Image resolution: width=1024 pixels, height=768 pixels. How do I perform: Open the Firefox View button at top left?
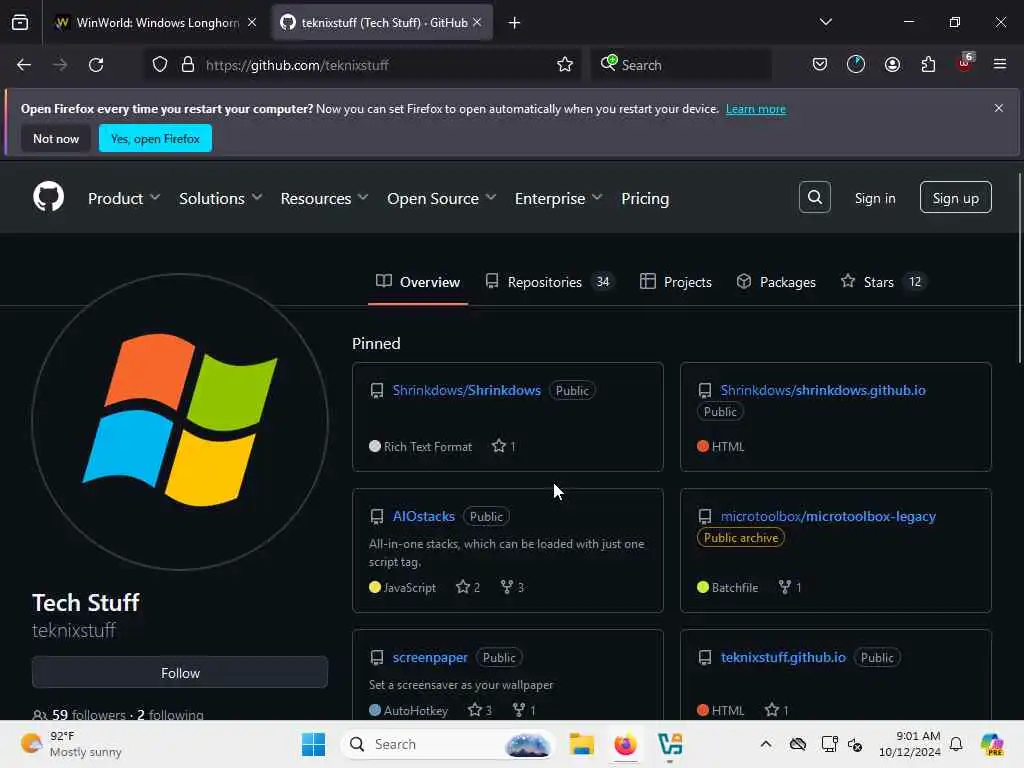coord(20,23)
